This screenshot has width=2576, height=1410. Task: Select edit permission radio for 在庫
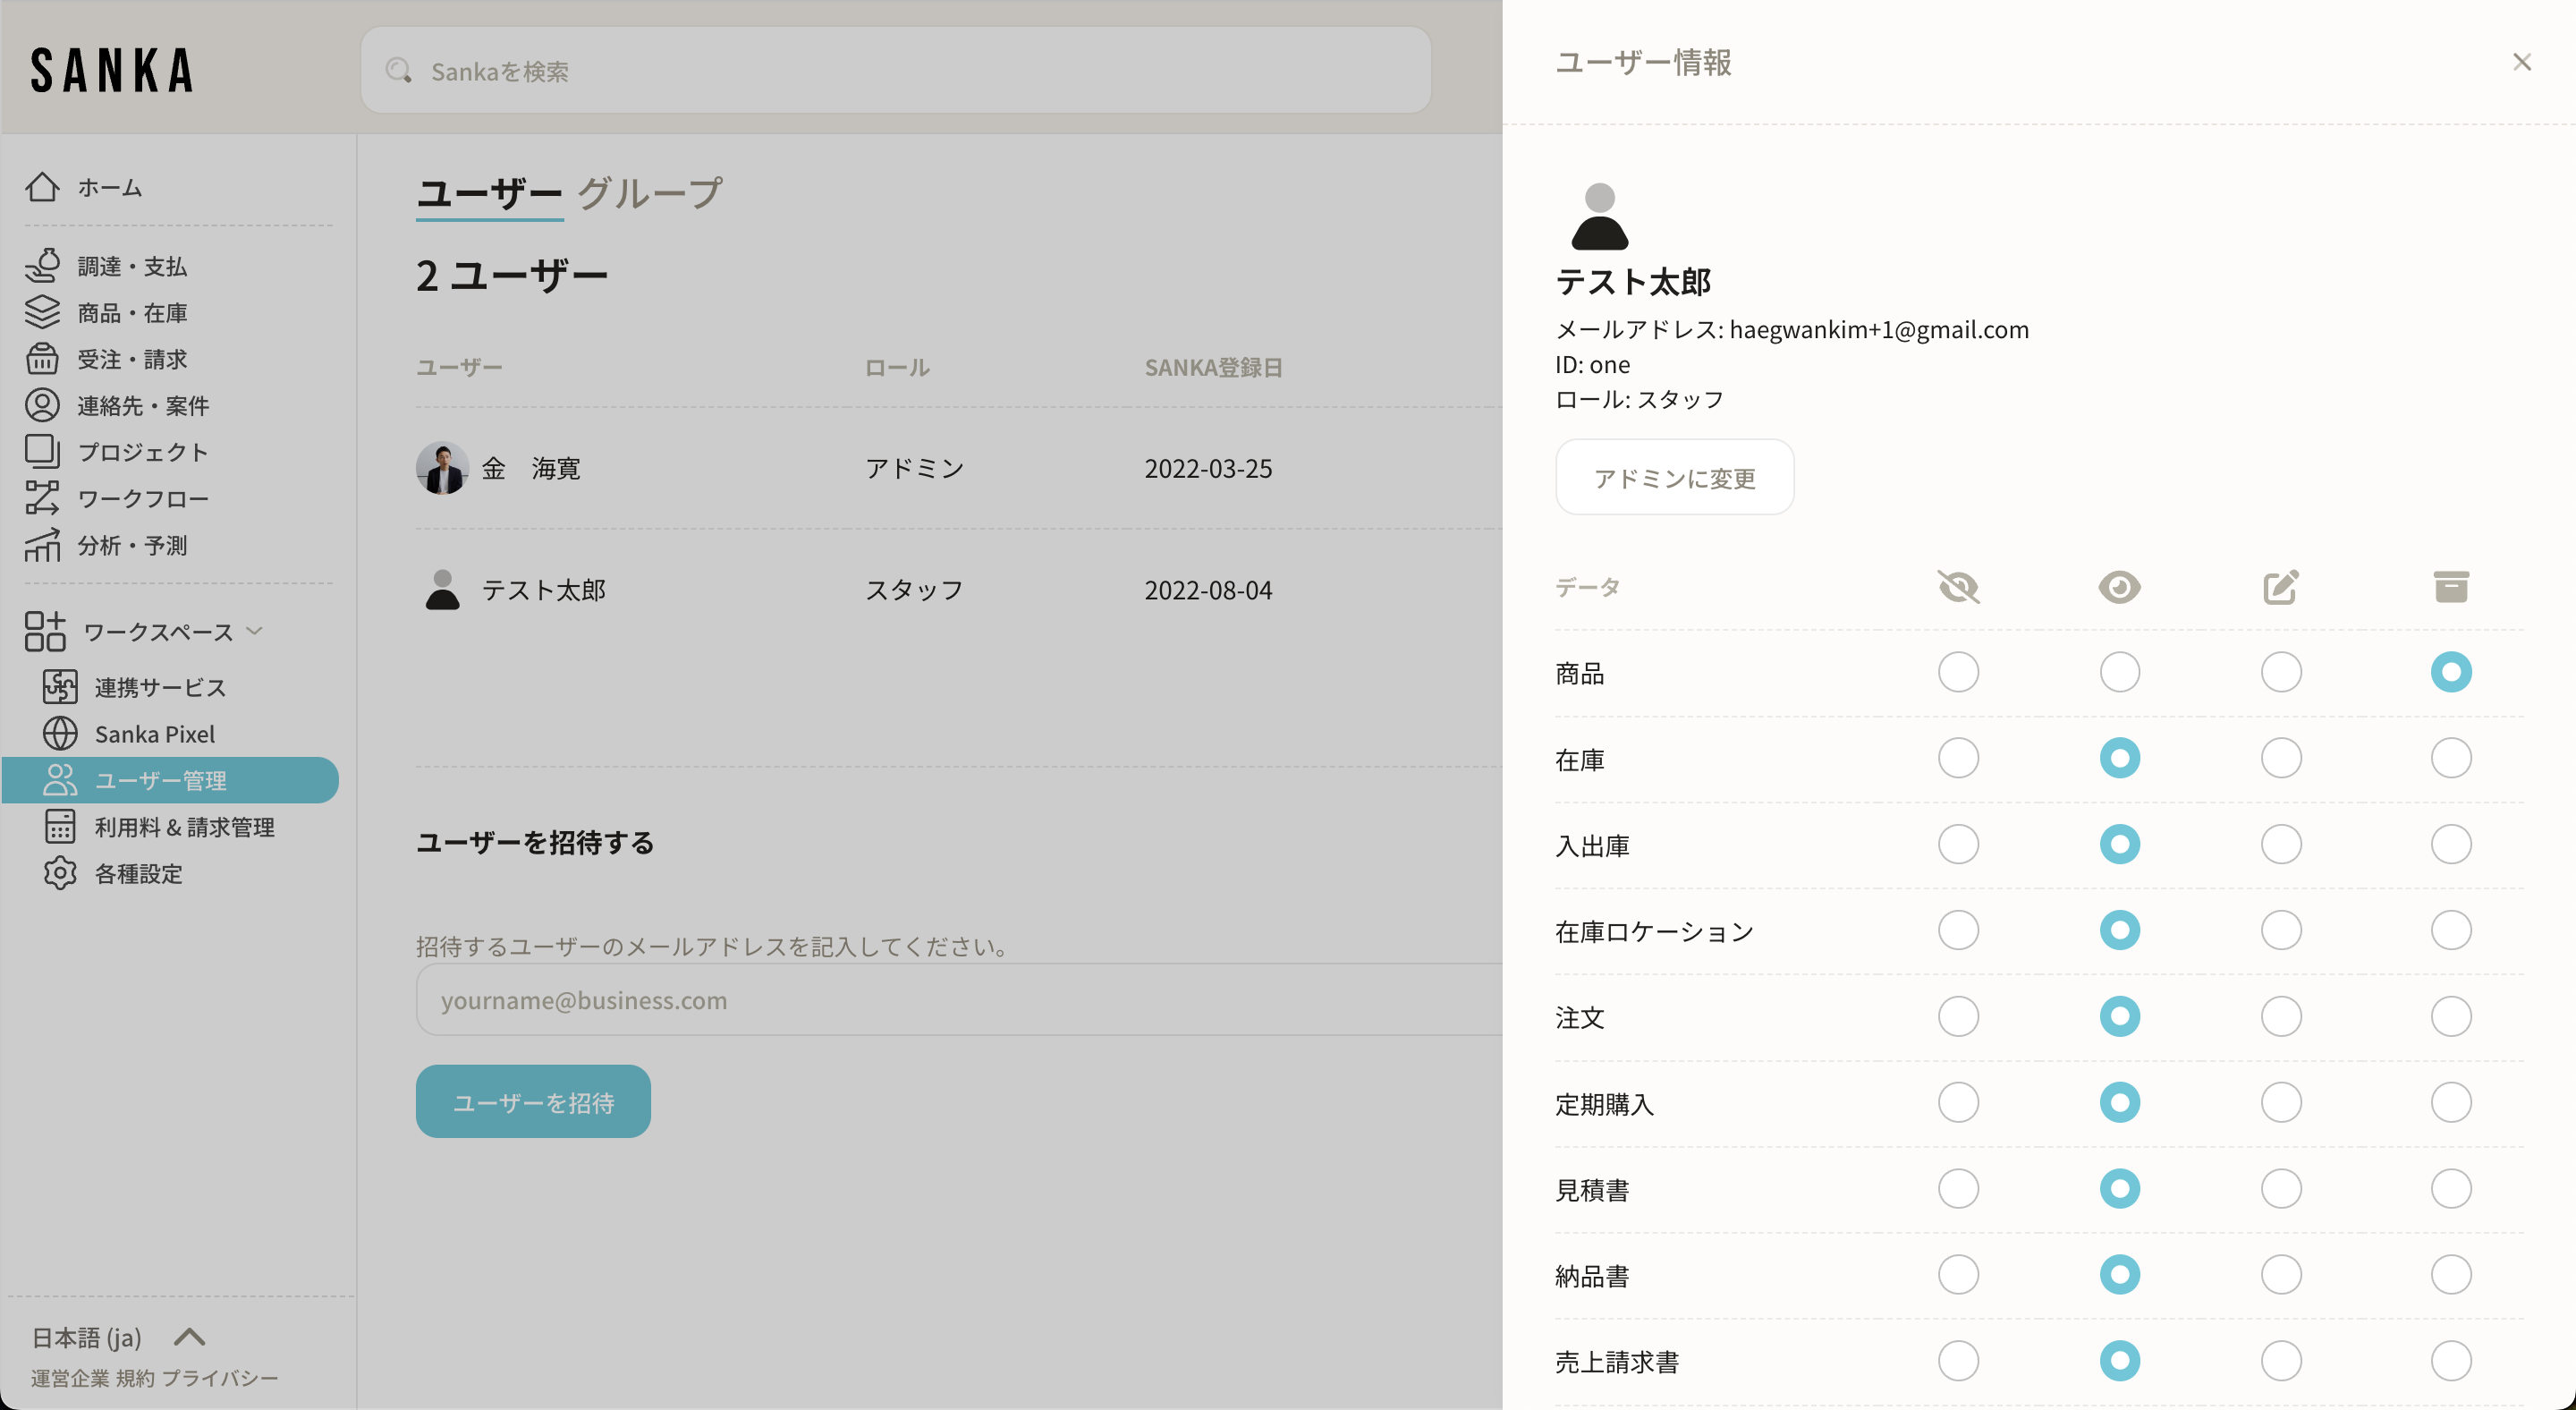point(2280,758)
